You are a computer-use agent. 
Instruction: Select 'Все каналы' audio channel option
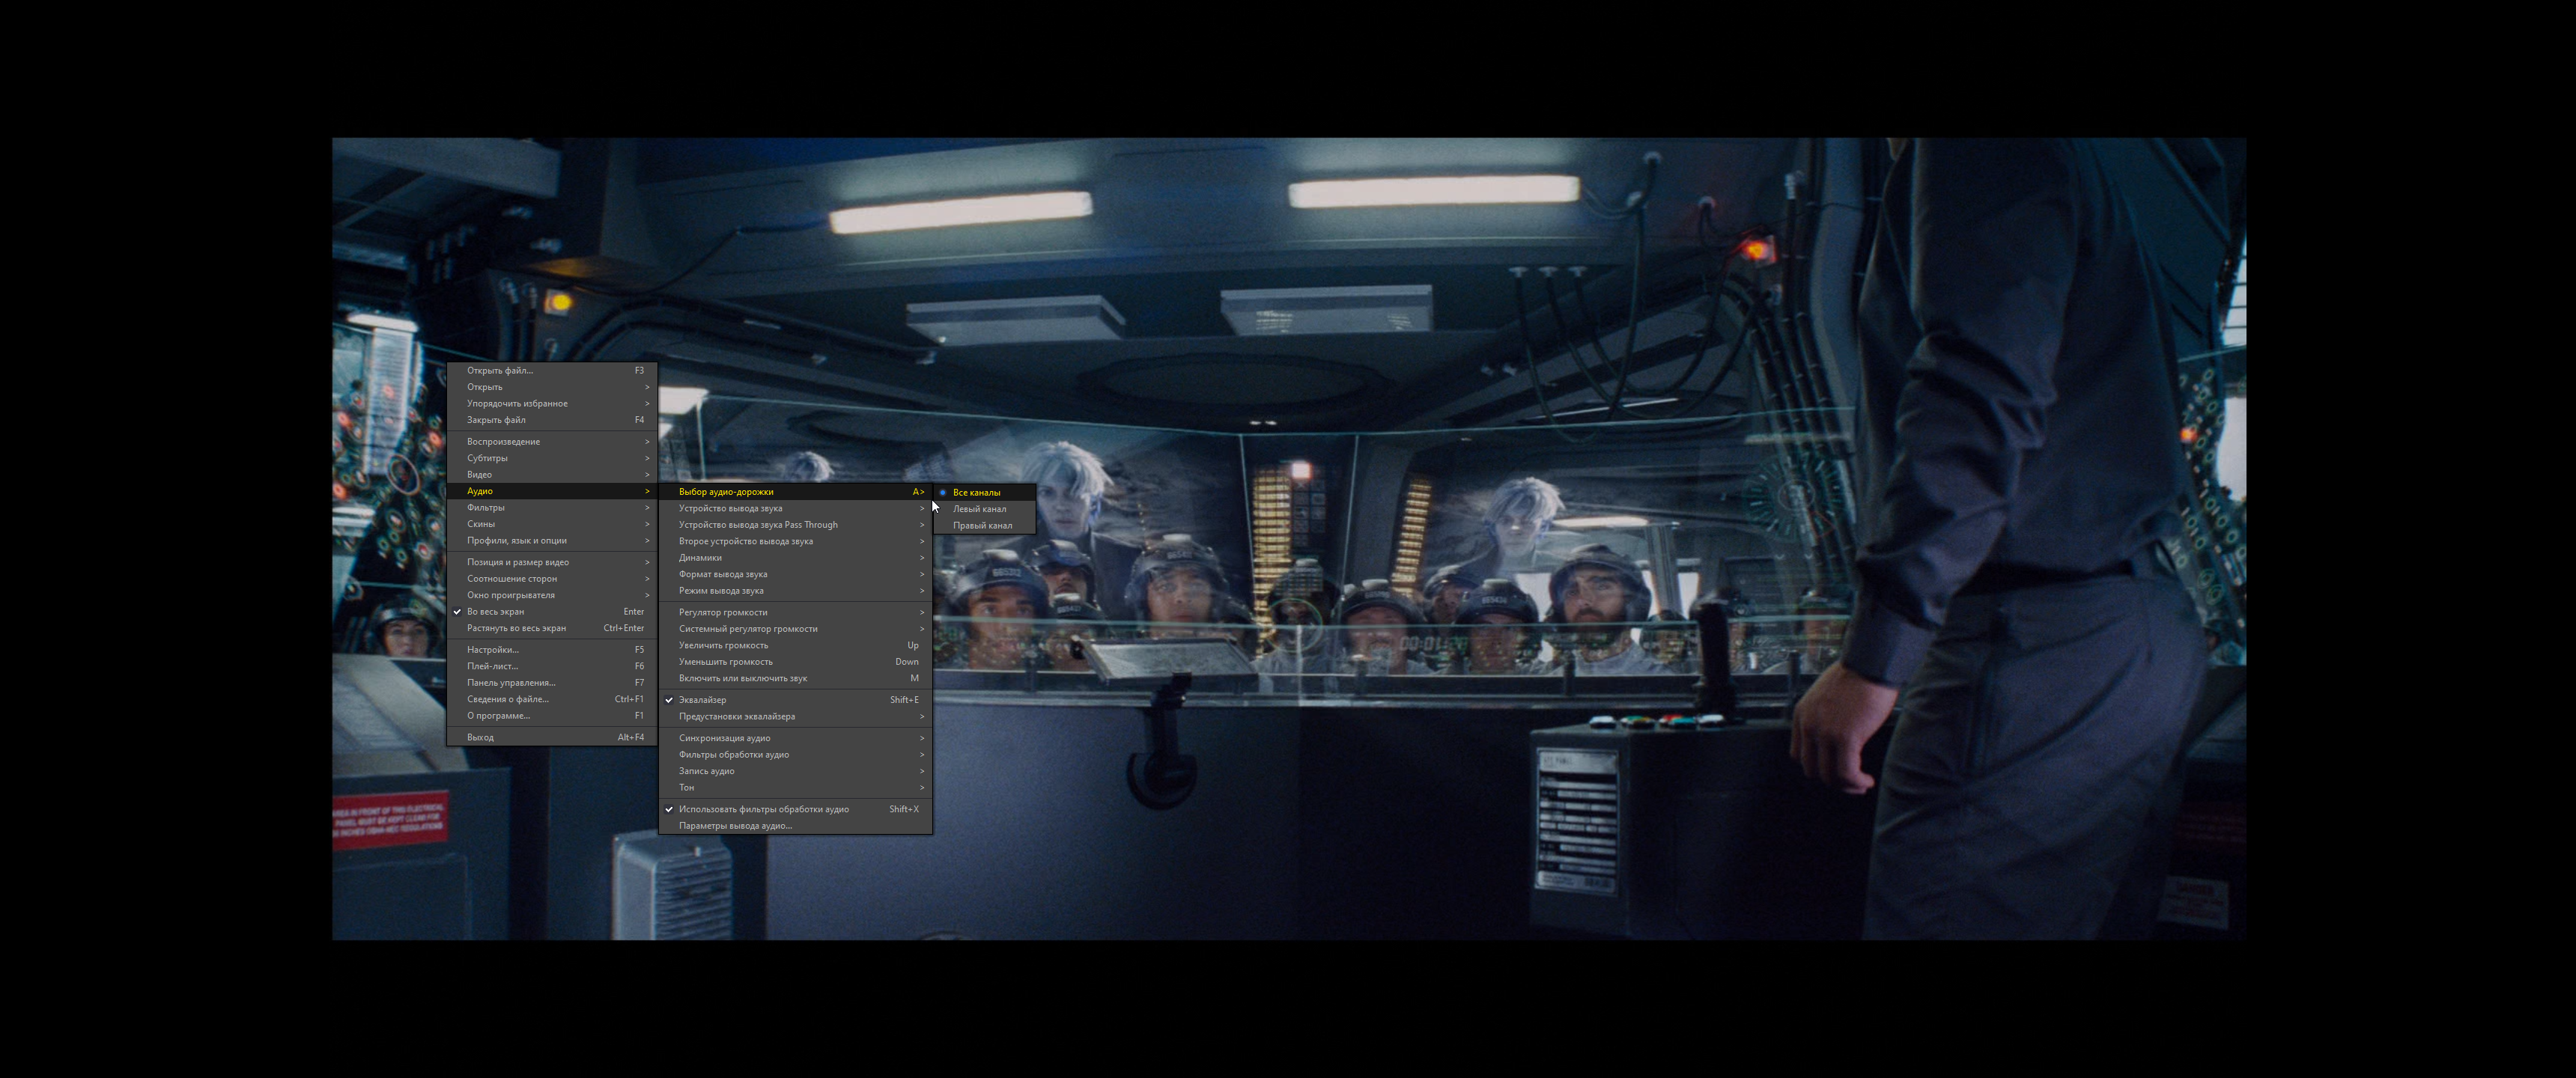point(976,492)
